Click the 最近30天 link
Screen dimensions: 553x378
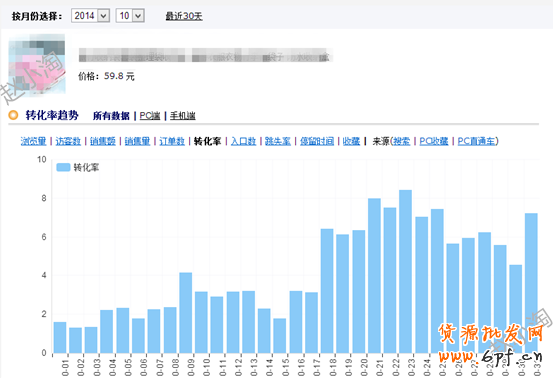(x=184, y=16)
